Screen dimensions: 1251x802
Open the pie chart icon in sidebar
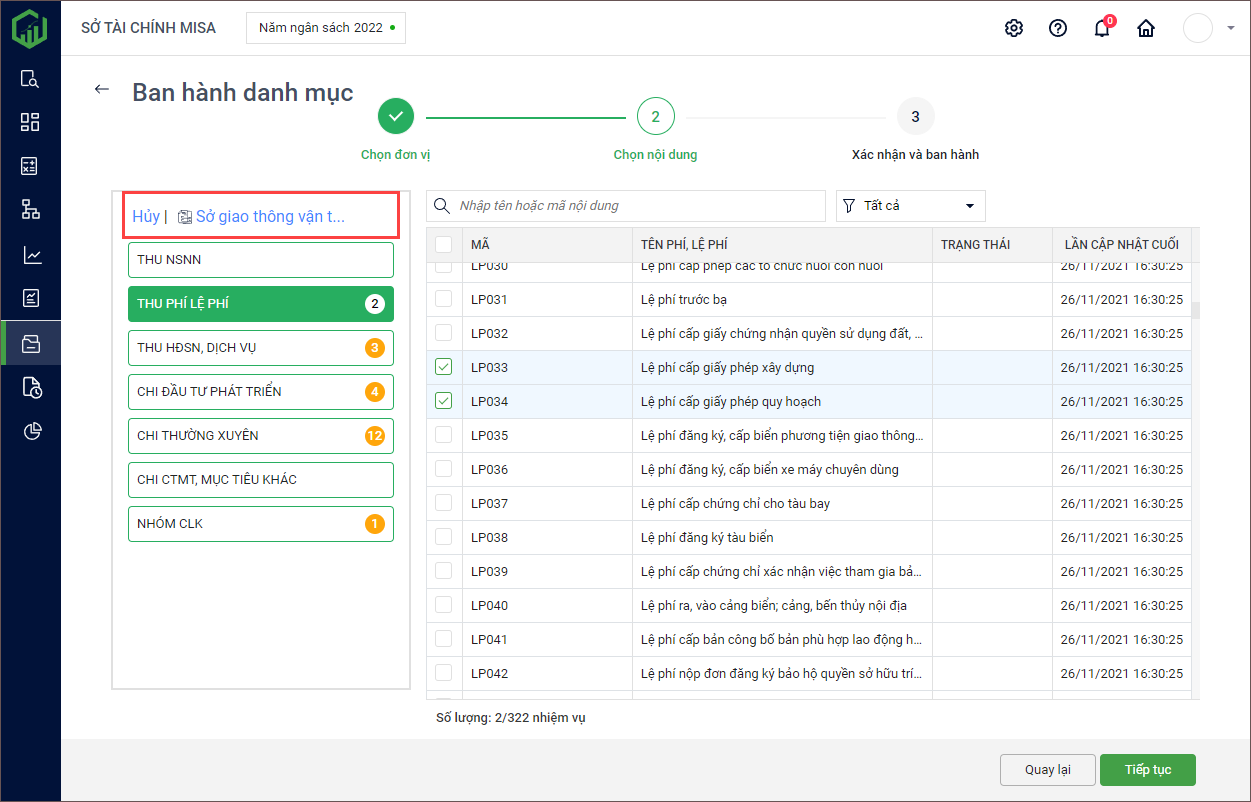pyautogui.click(x=30, y=431)
